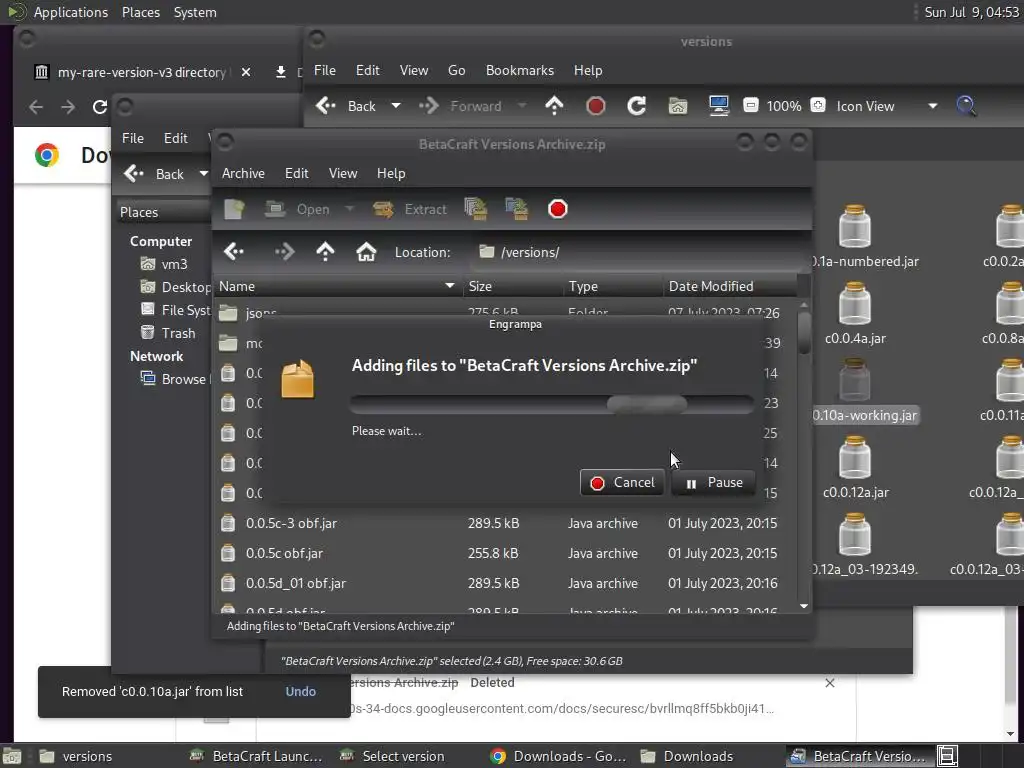Reload the versions folder

(x=637, y=106)
